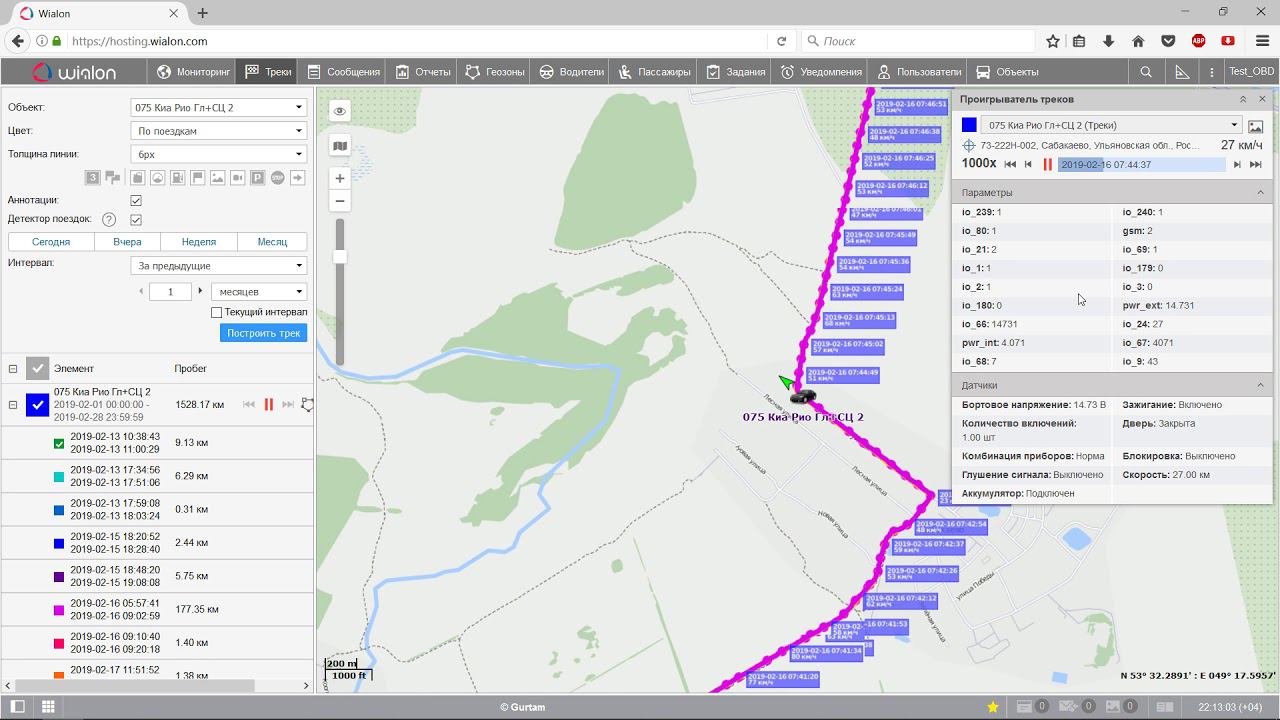Step to previous point in track player
The image size is (1280, 720).
1028,164
